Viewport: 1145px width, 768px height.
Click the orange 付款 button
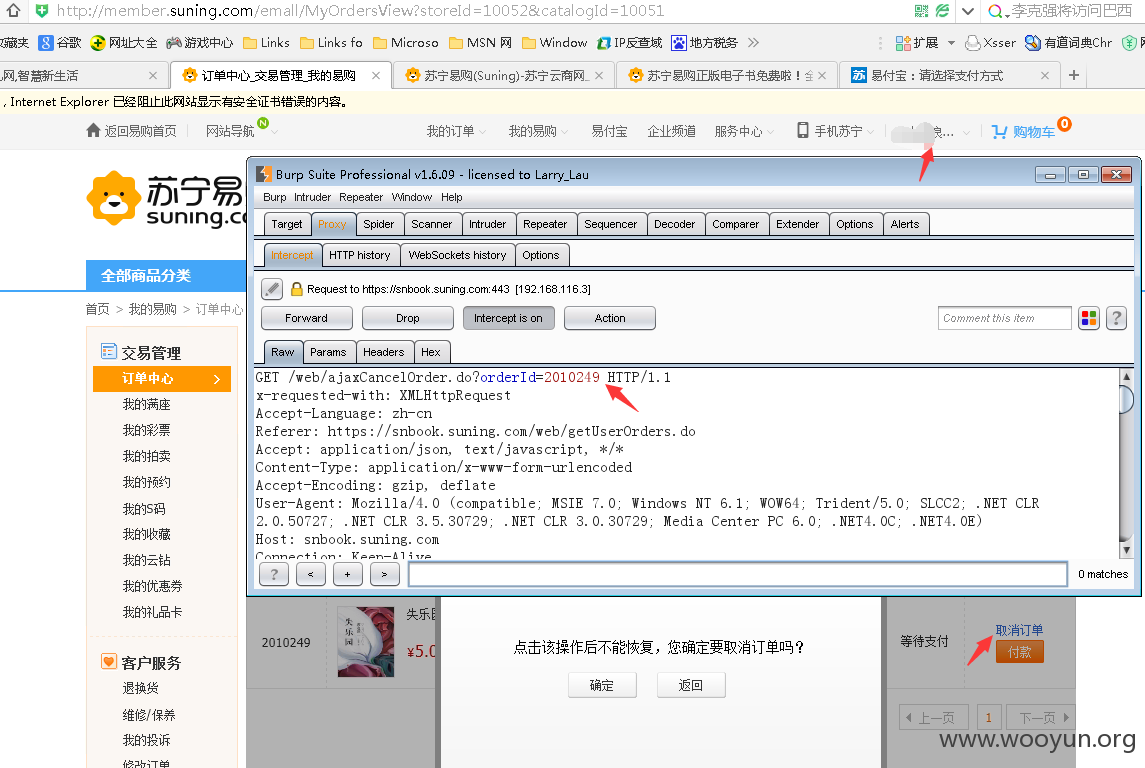1019,652
